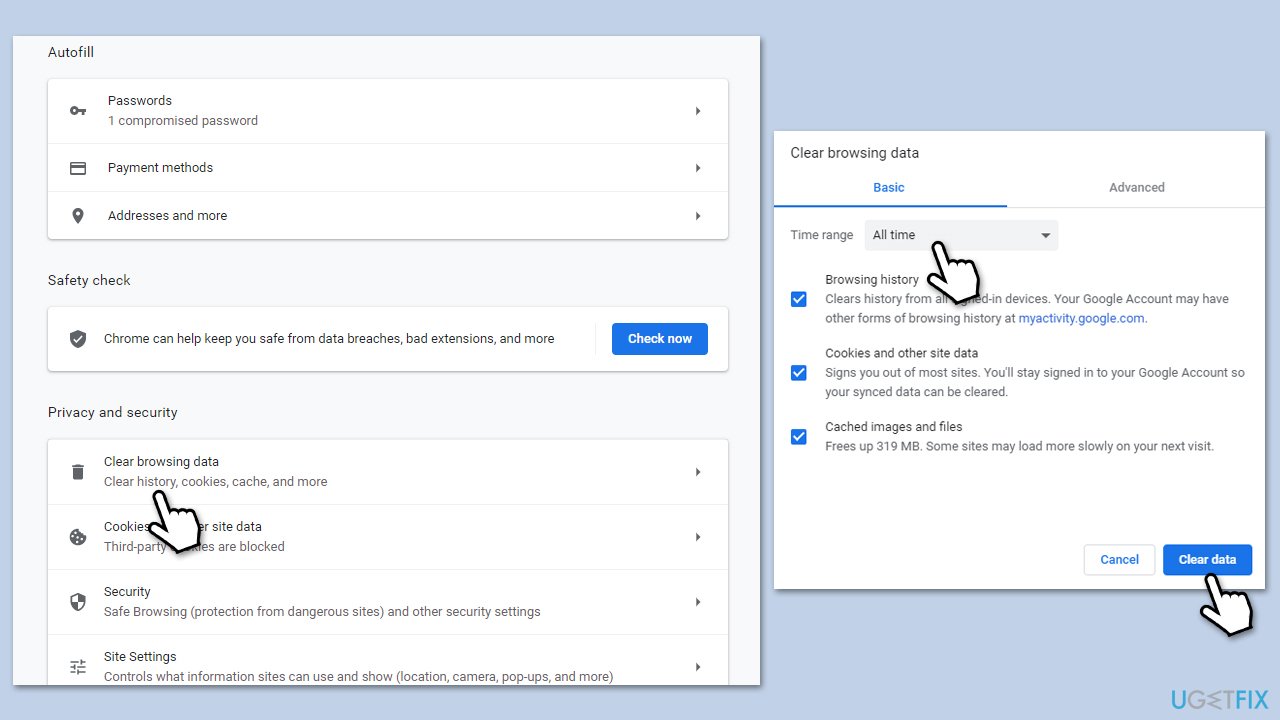1280x720 pixels.
Task: Select the Basic tab
Action: (x=888, y=187)
